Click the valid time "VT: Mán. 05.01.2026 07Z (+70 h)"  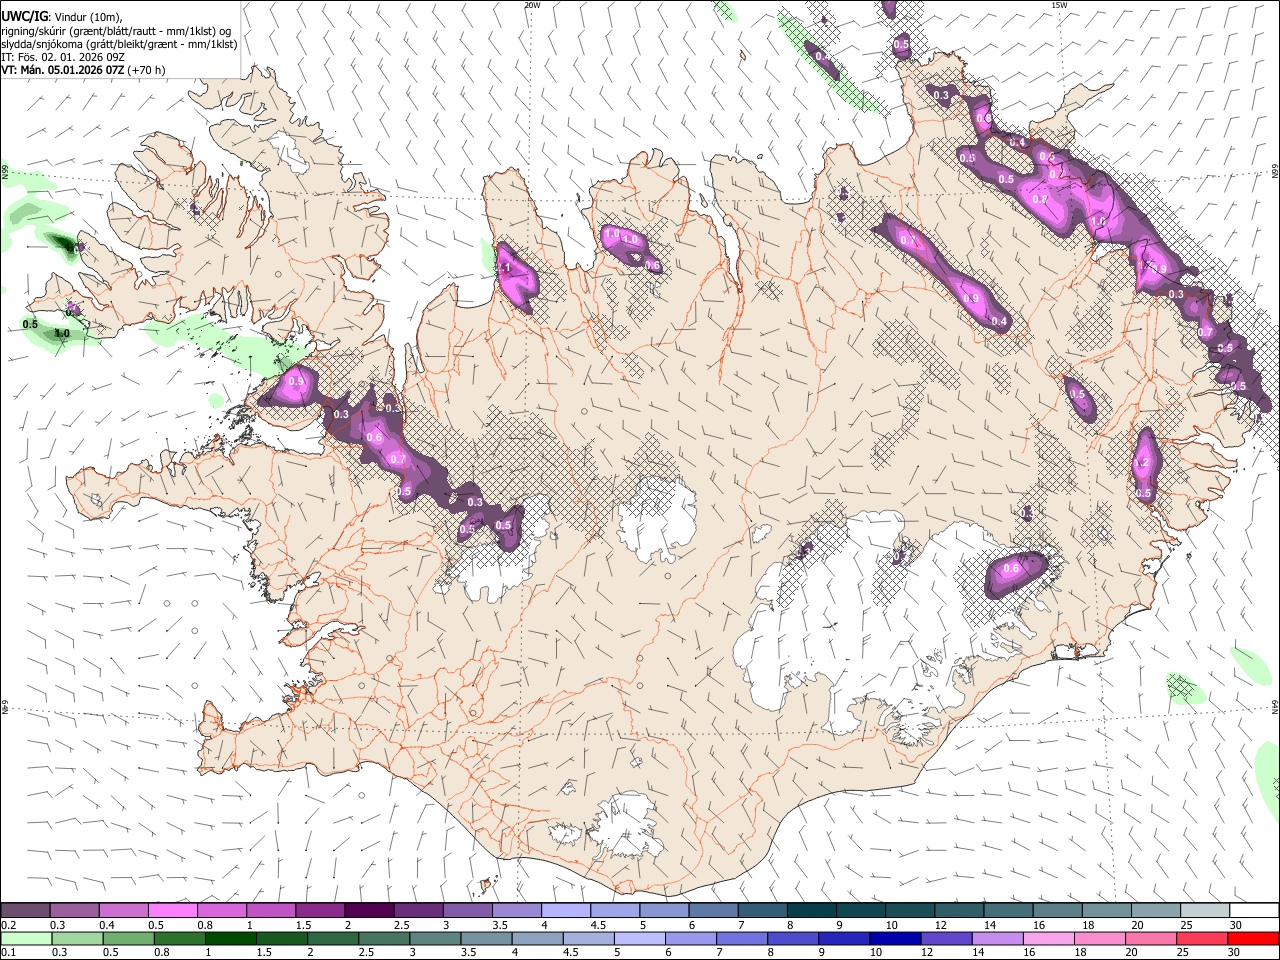point(83,70)
